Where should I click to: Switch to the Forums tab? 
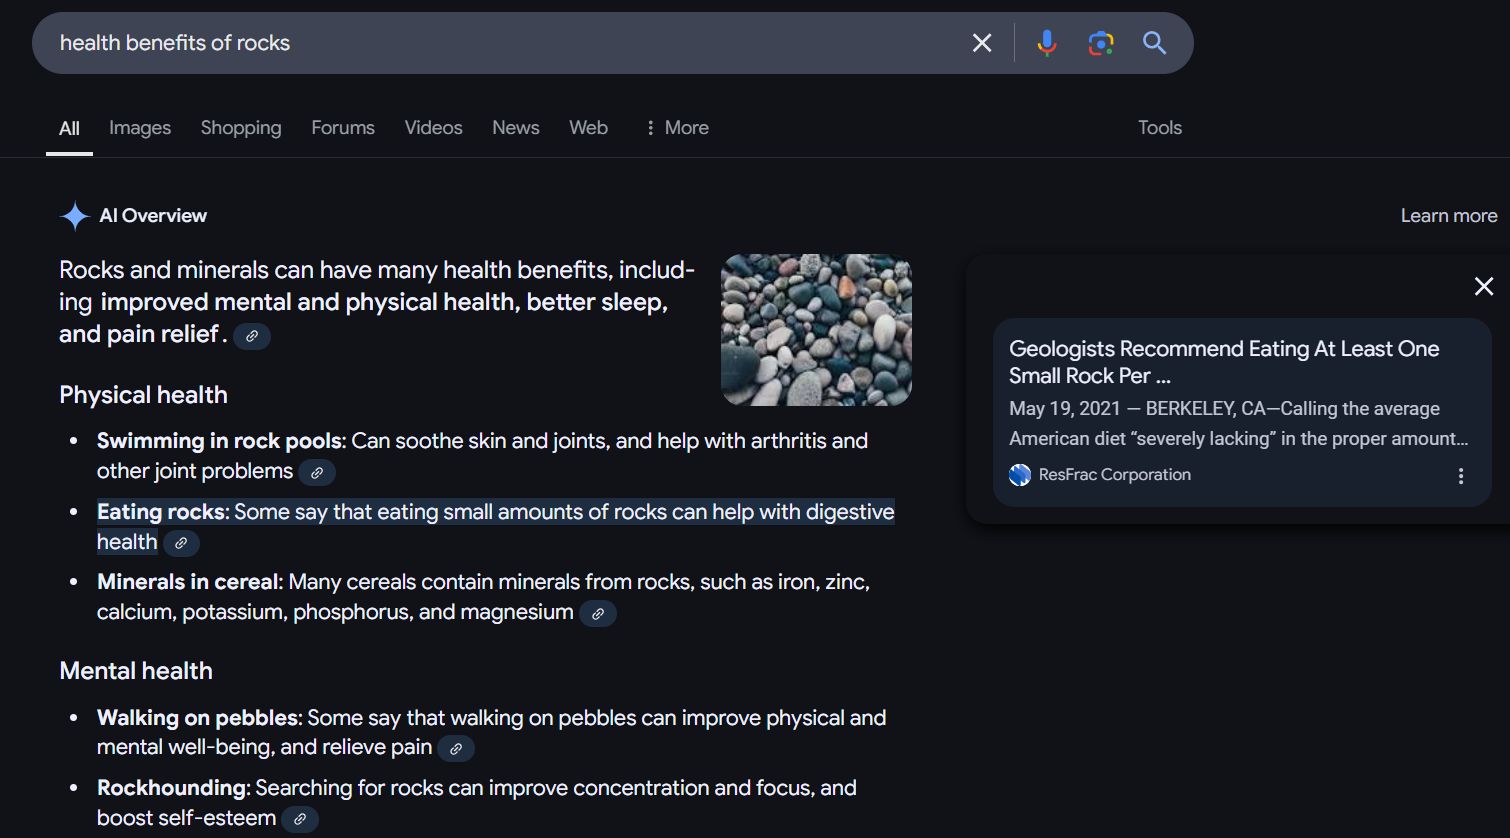(342, 128)
